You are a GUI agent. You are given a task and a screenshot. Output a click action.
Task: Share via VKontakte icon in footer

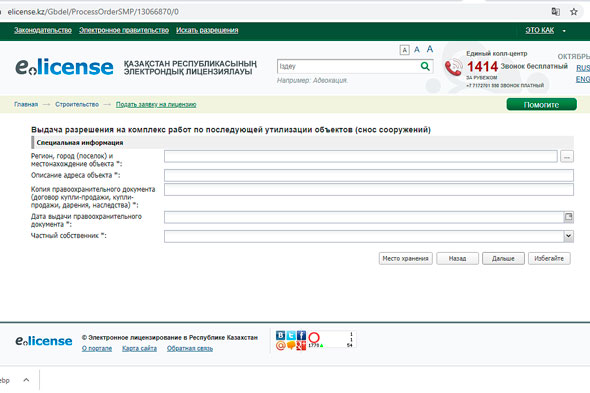[280, 335]
